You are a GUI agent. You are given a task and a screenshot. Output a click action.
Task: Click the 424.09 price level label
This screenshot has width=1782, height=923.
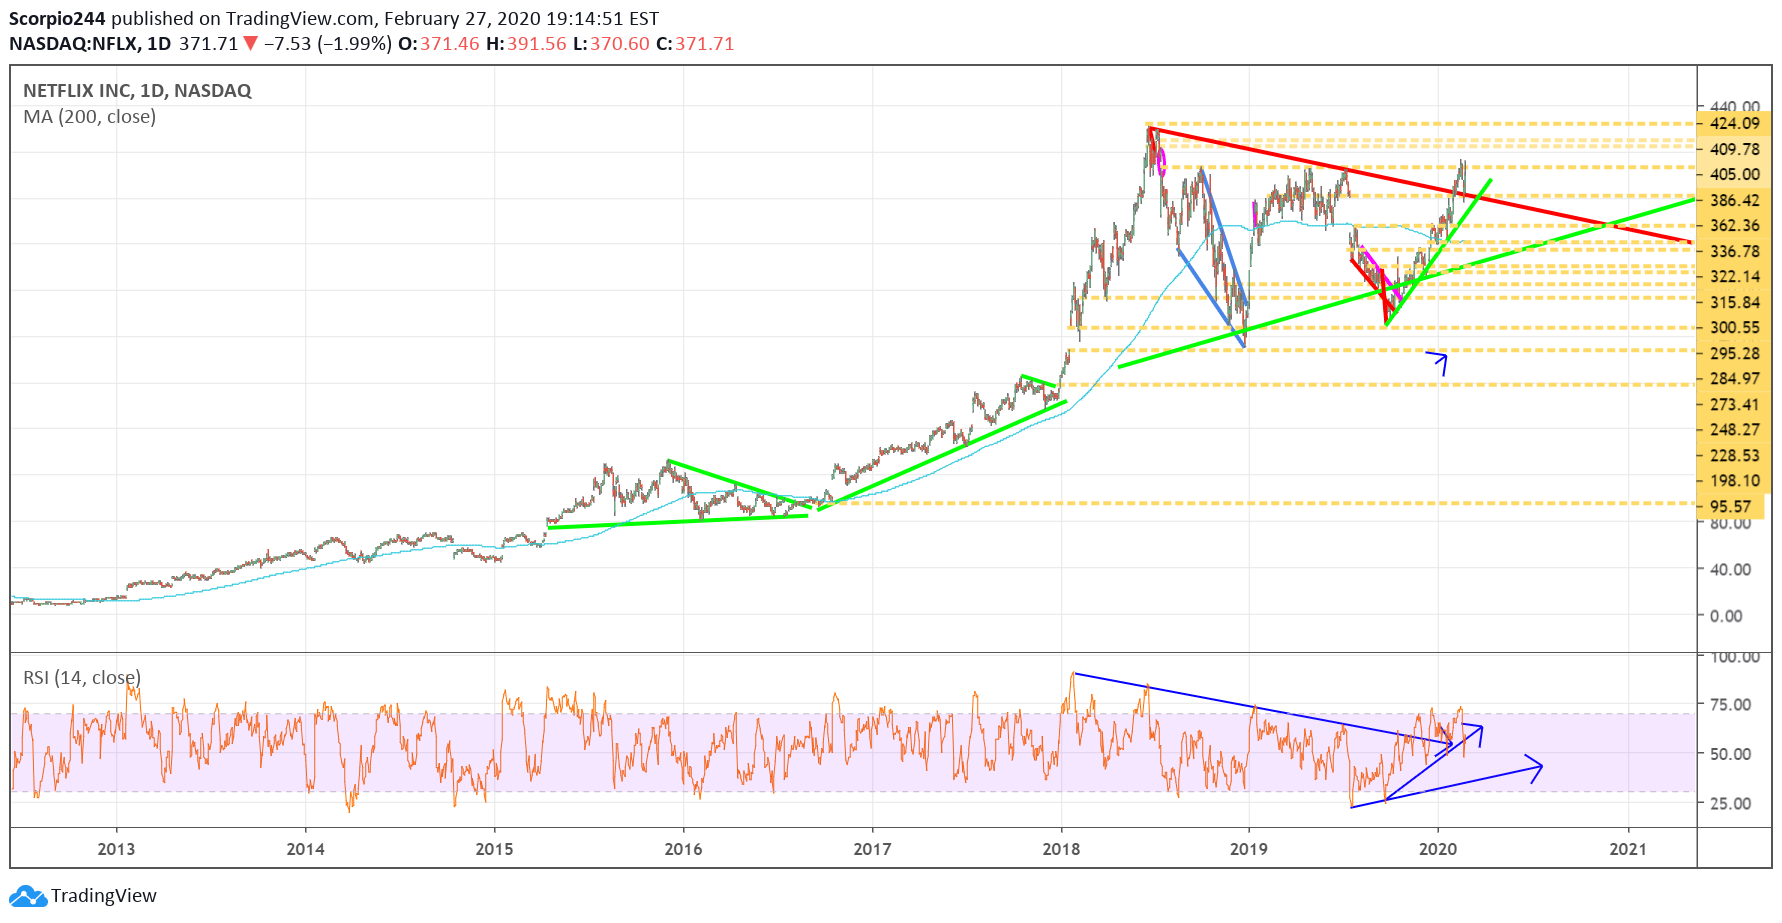1735,124
